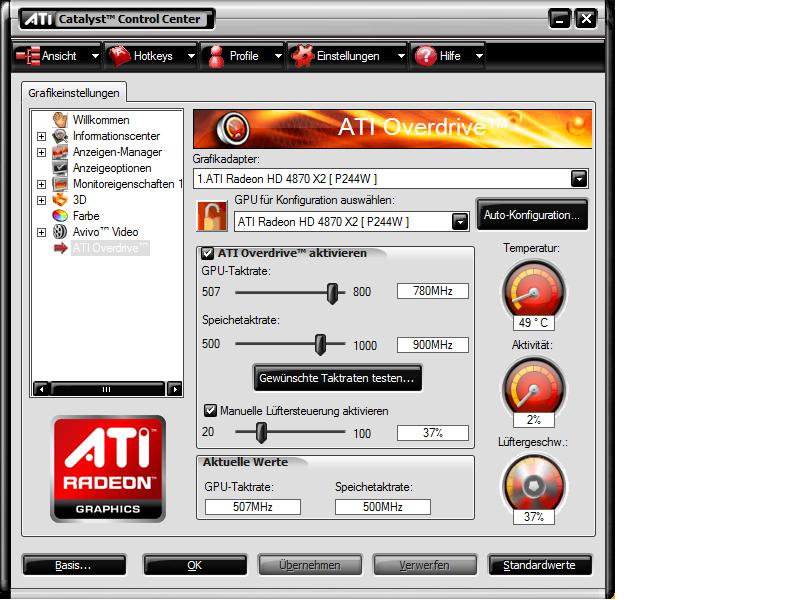Click the padlock unlock icon

212,216
